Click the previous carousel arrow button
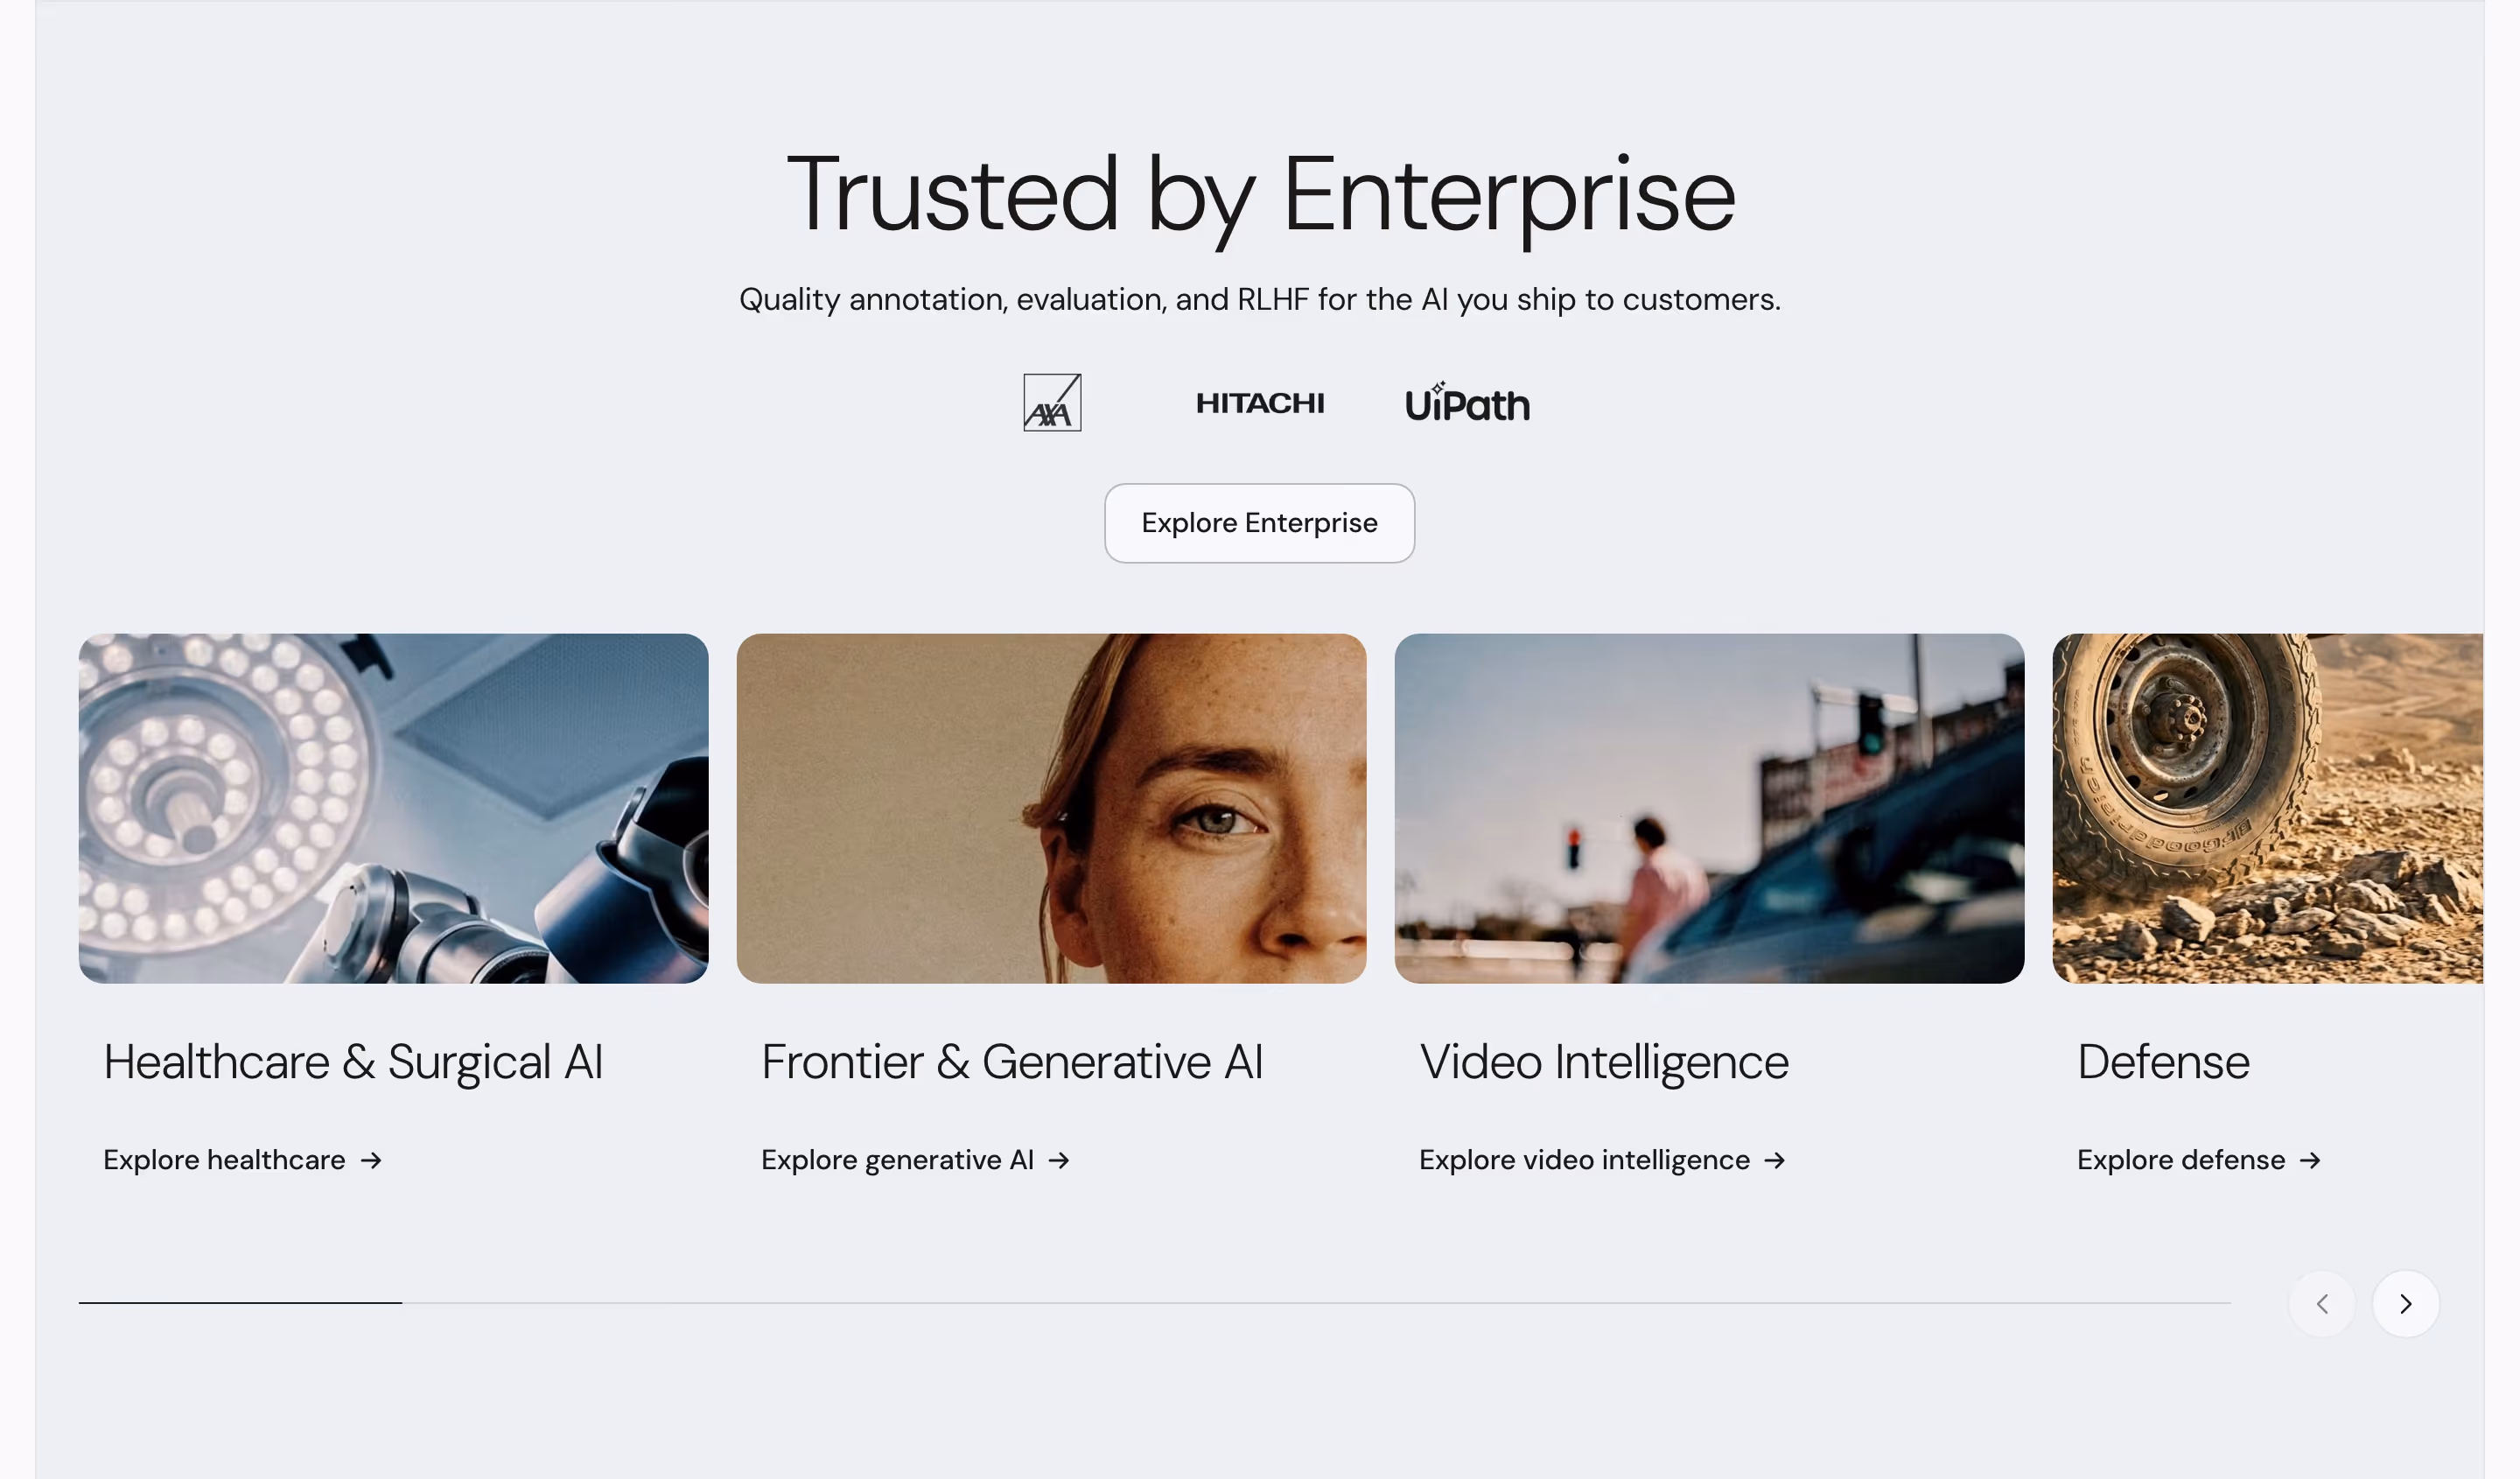This screenshot has width=2520, height=1479. tap(2322, 1304)
